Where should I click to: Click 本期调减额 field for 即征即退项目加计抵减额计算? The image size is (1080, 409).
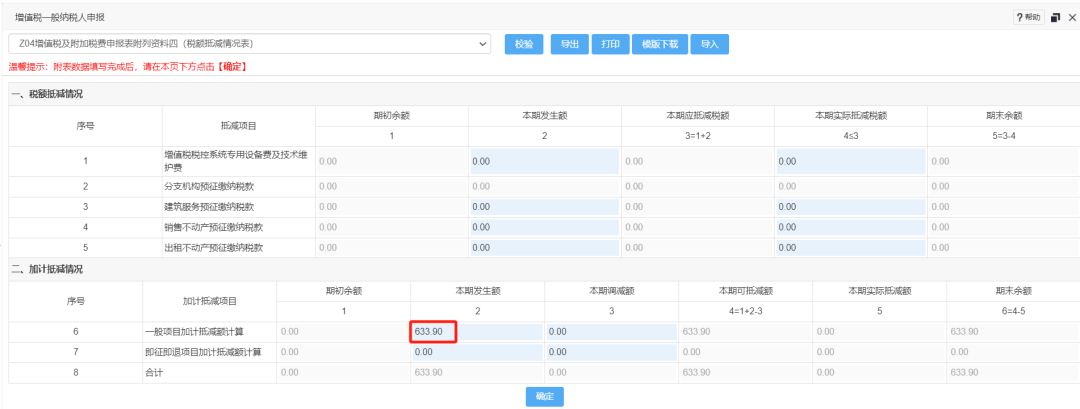pyautogui.click(x=610, y=352)
